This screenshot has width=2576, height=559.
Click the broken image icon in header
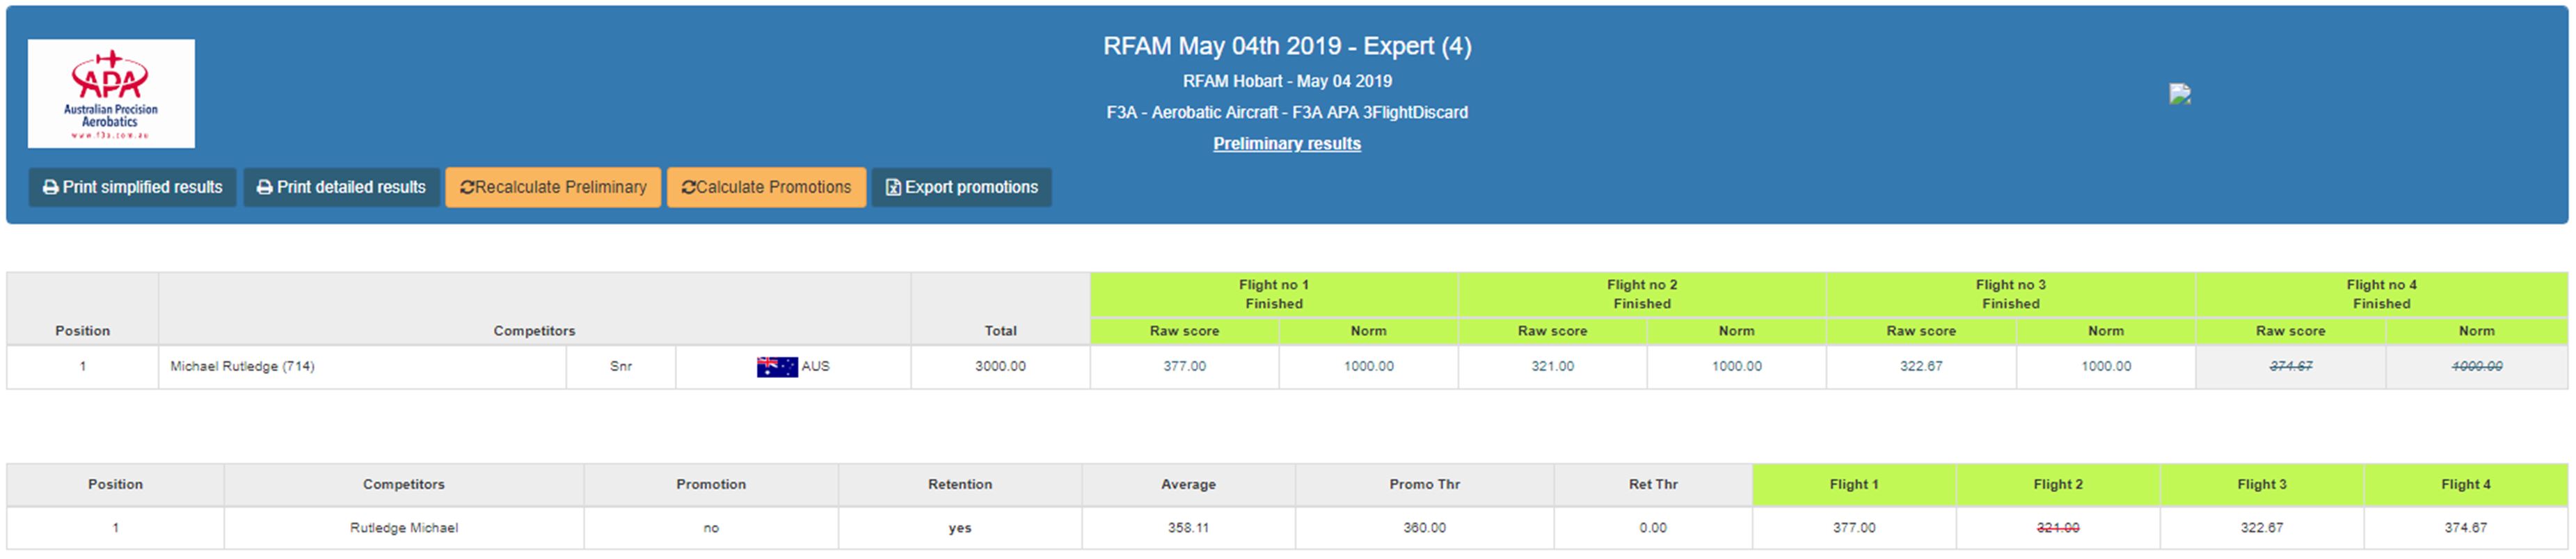click(2180, 94)
